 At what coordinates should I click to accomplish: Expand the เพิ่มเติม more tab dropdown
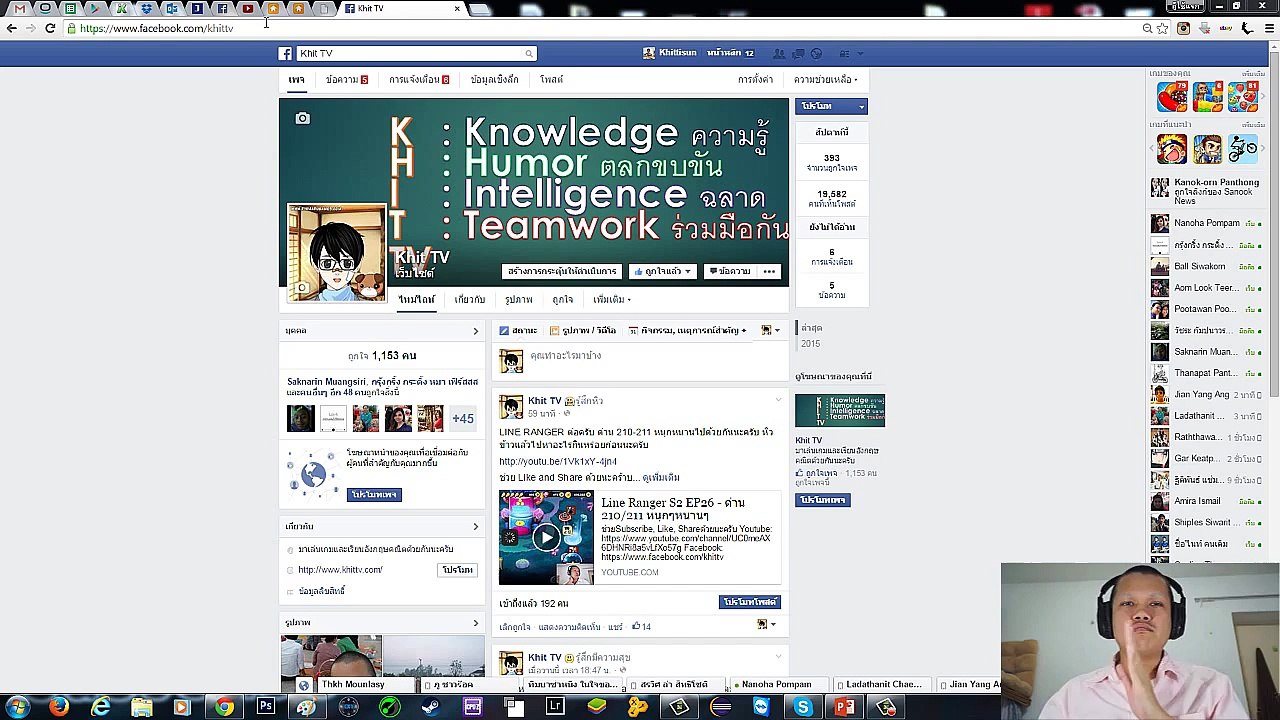(612, 299)
